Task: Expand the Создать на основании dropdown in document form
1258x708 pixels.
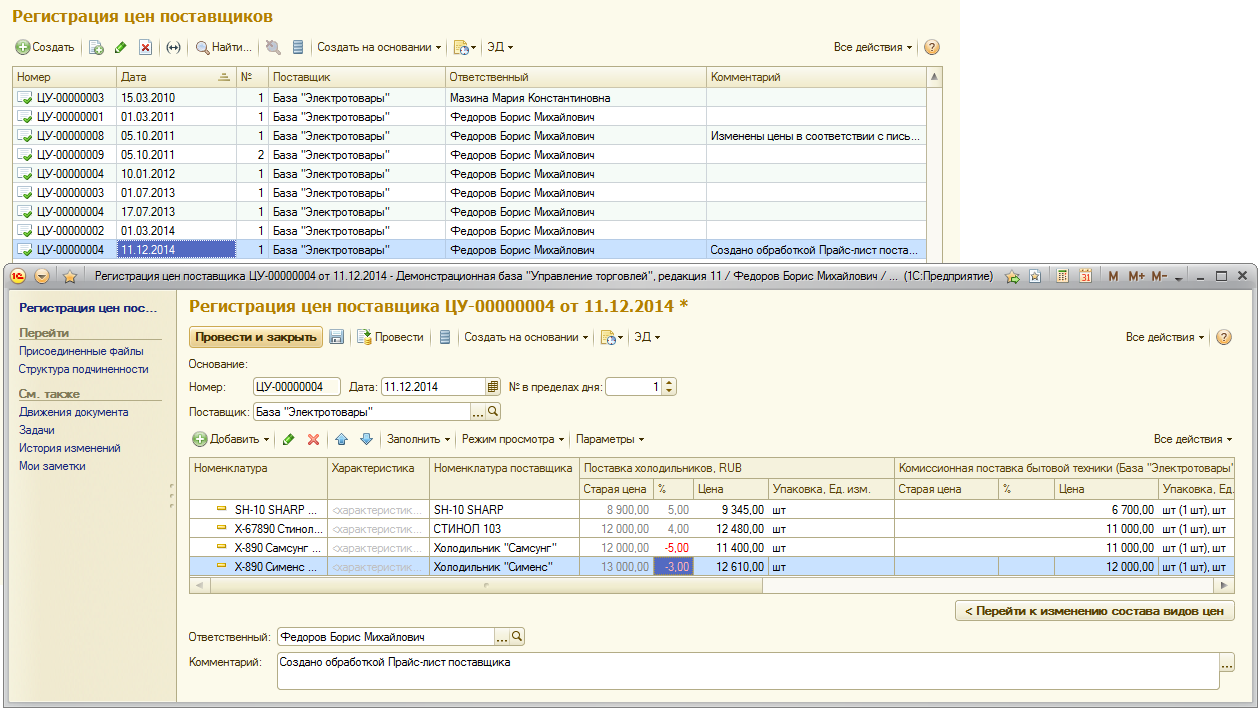Action: pyautogui.click(x=526, y=337)
